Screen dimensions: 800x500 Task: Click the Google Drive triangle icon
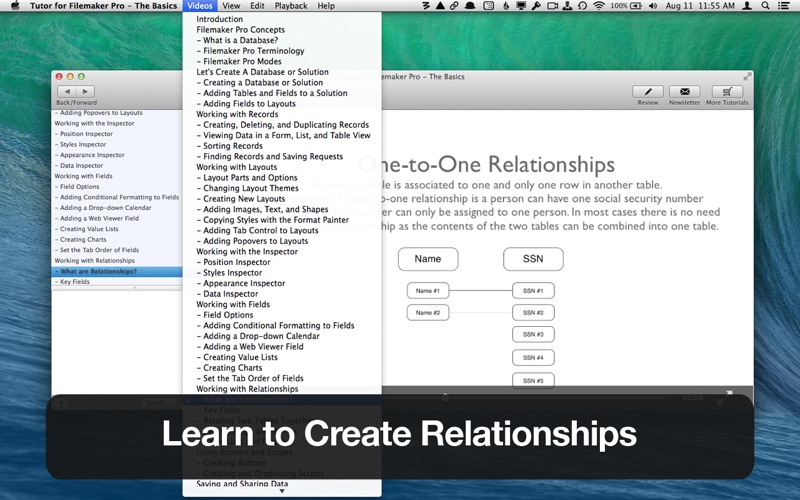(440, 6)
